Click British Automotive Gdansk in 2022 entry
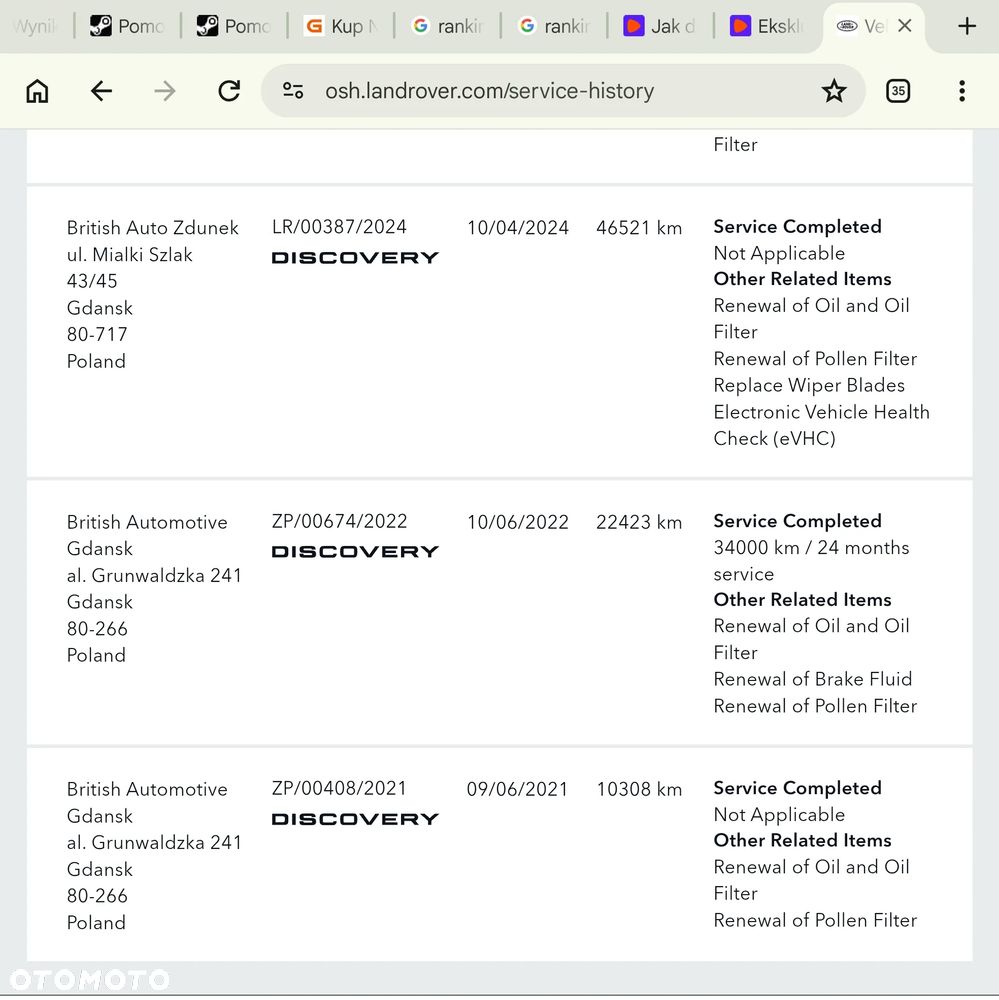The height and width of the screenshot is (1000, 999). pos(147,535)
